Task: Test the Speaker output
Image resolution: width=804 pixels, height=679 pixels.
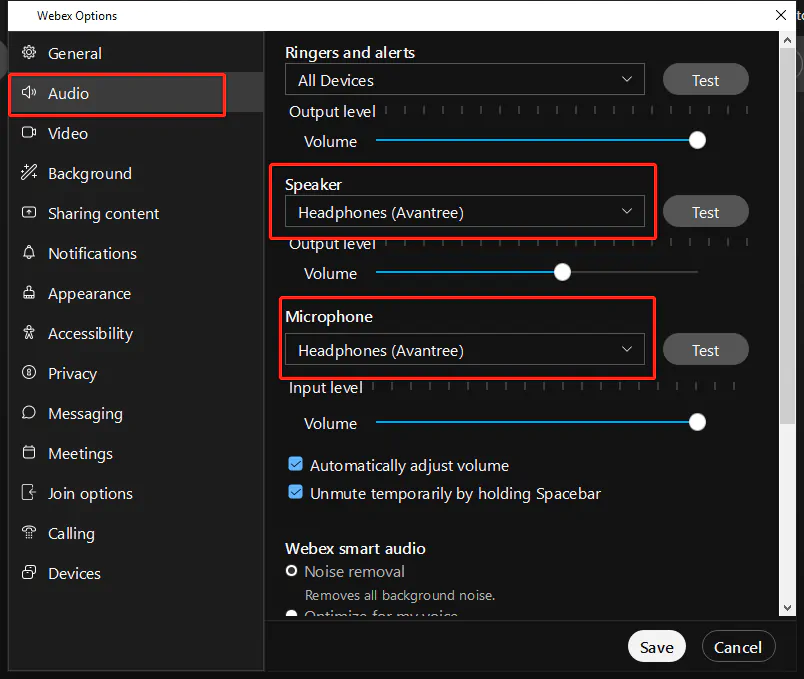Action: pyautogui.click(x=705, y=212)
